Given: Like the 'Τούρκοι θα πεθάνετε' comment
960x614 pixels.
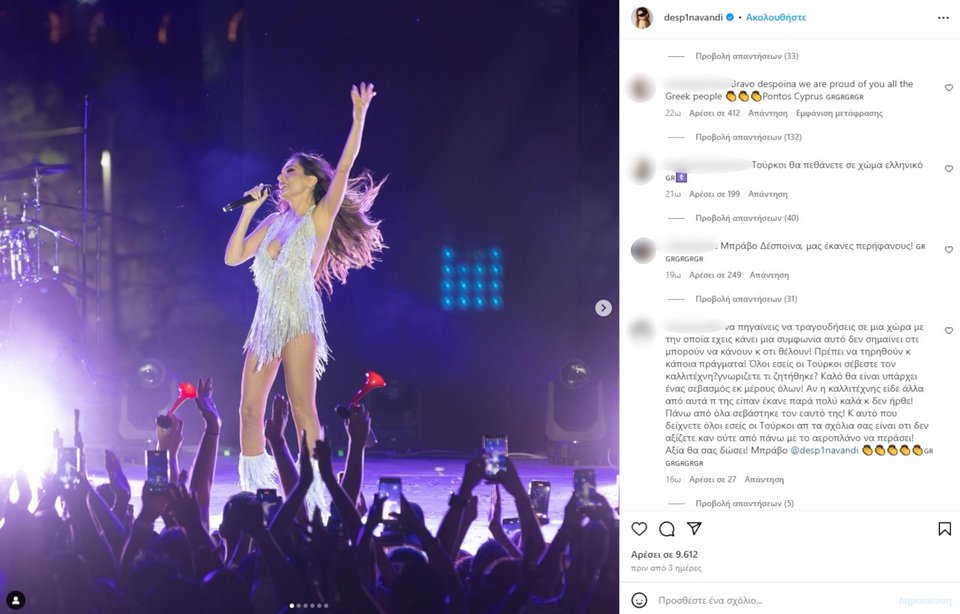Looking at the screenshot, I should (949, 168).
